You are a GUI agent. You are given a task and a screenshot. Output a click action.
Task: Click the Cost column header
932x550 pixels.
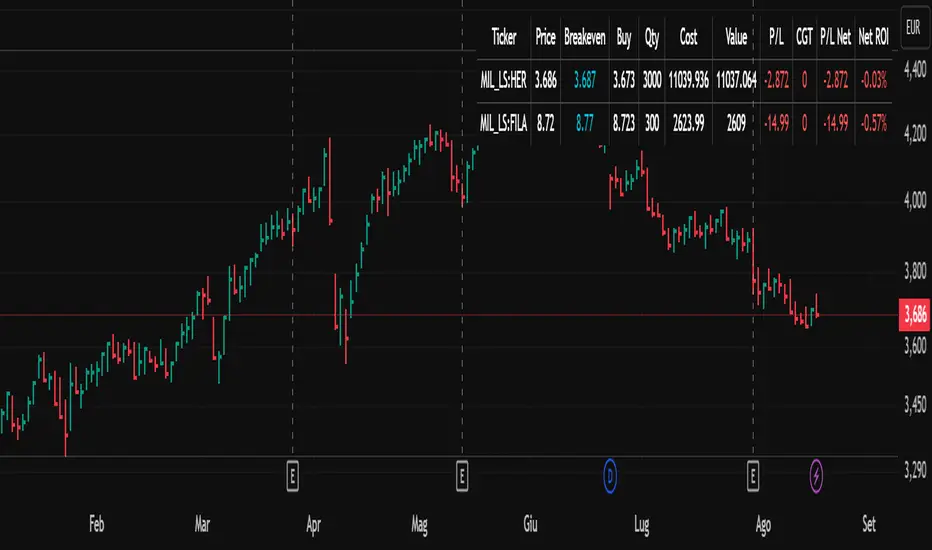coord(688,37)
